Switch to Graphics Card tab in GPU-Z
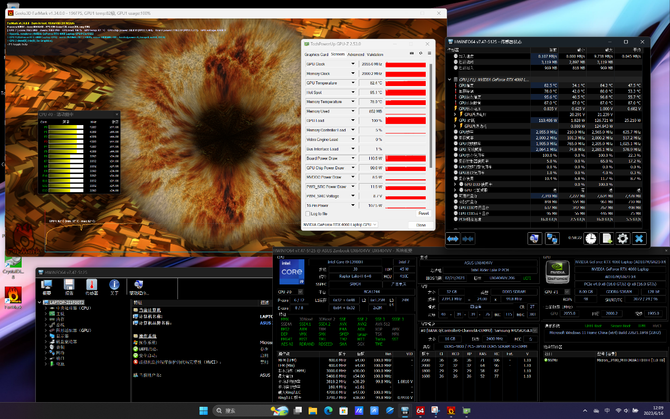670x419 pixels. point(316,55)
